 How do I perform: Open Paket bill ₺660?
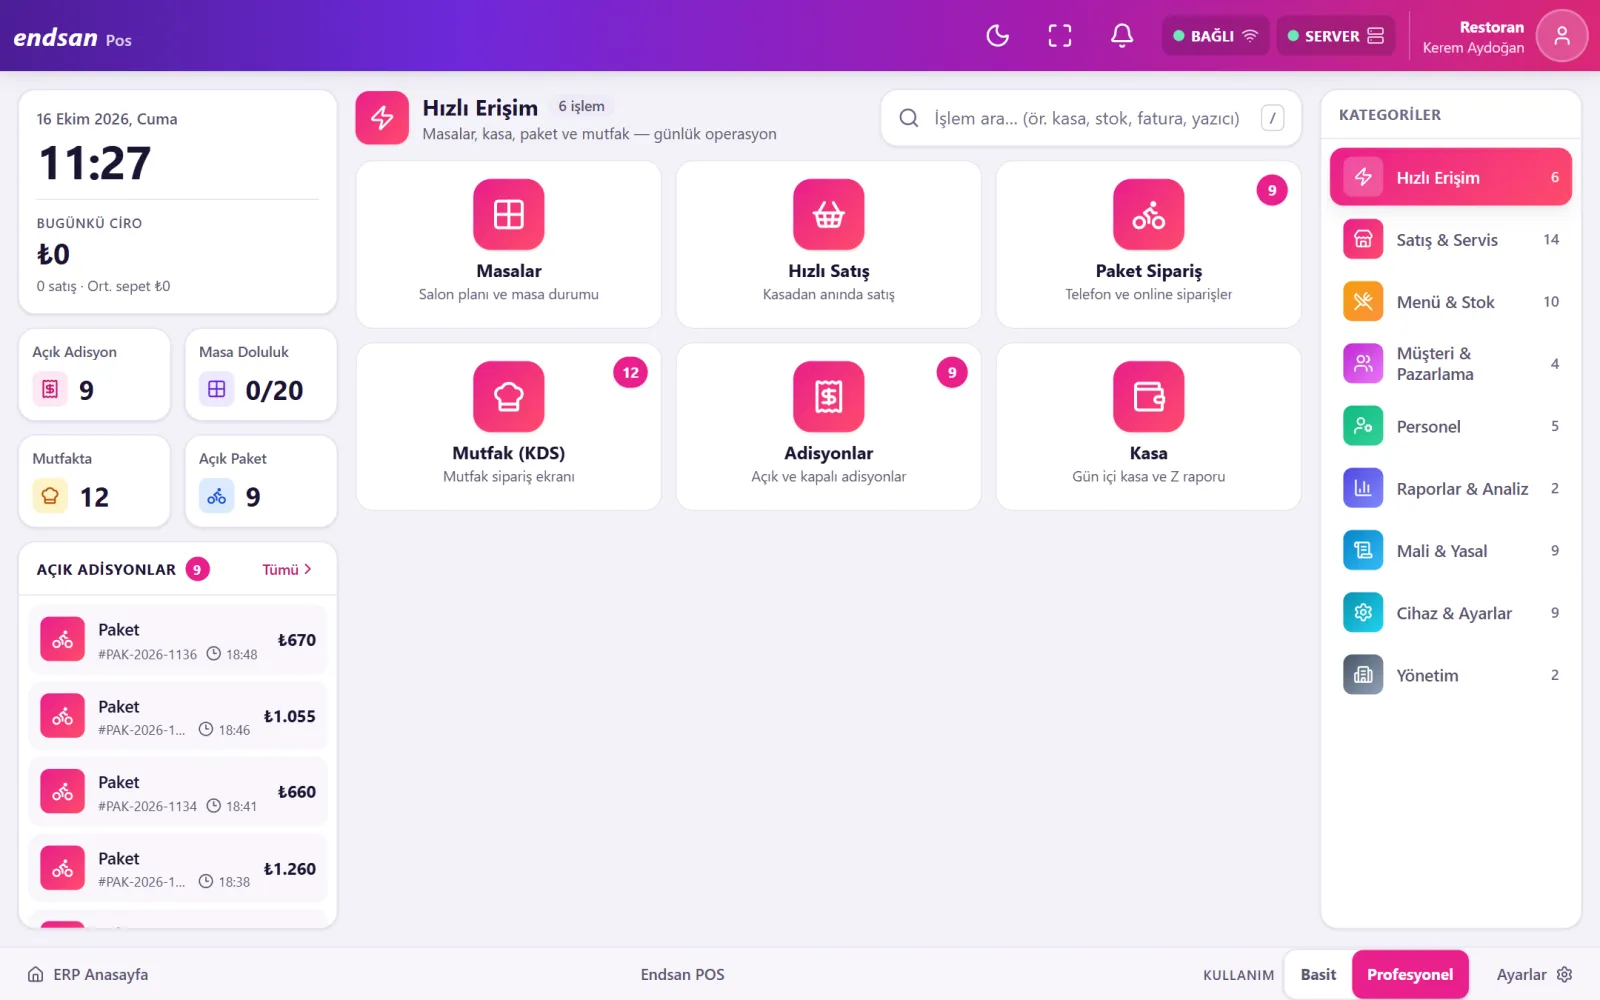click(x=178, y=792)
